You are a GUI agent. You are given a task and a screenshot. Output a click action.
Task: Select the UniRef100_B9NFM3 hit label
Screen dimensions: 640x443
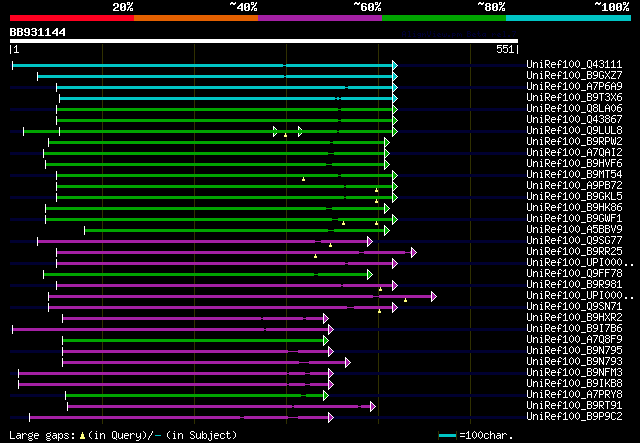(574, 373)
